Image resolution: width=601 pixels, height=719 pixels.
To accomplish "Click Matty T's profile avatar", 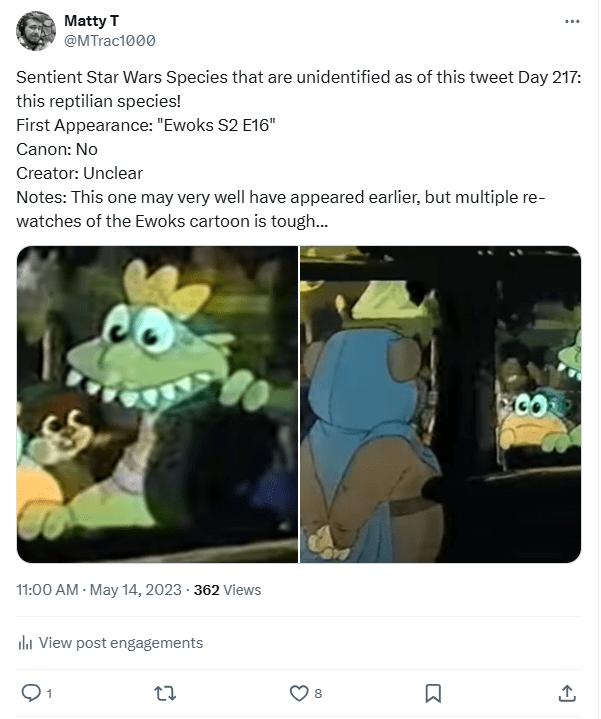I will (36, 31).
